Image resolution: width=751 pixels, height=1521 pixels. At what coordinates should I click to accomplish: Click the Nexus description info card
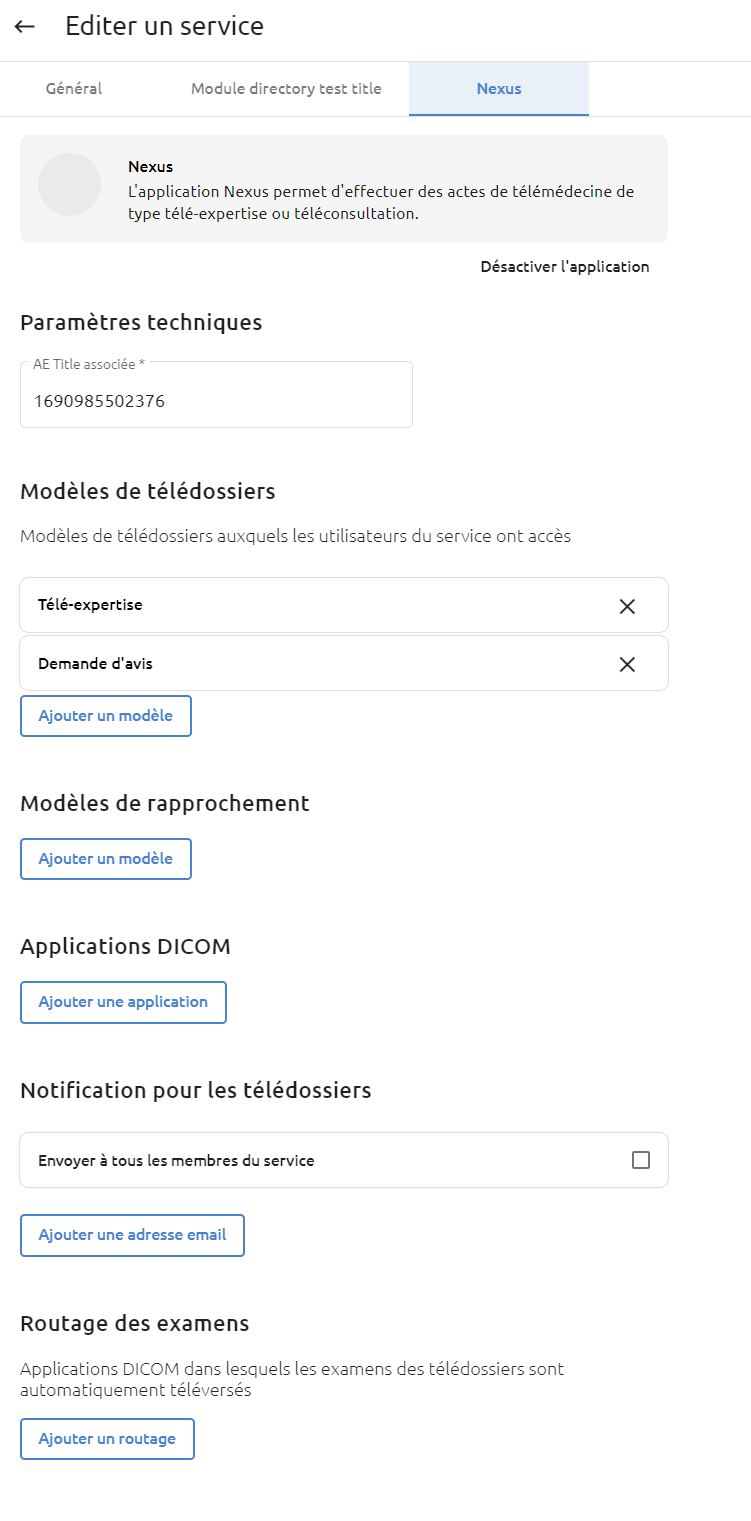click(x=344, y=189)
